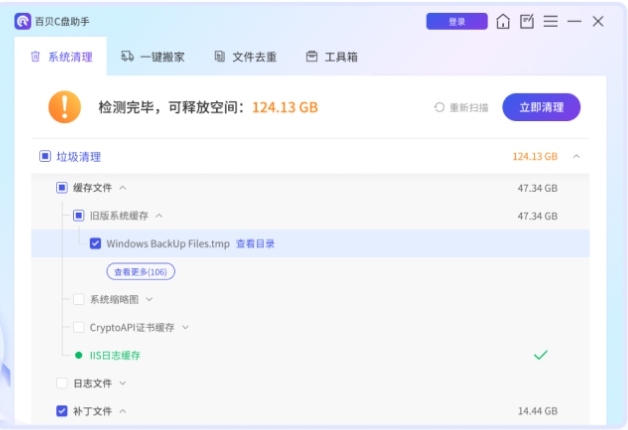Expand the 日志文件 chevron

click(x=123, y=383)
